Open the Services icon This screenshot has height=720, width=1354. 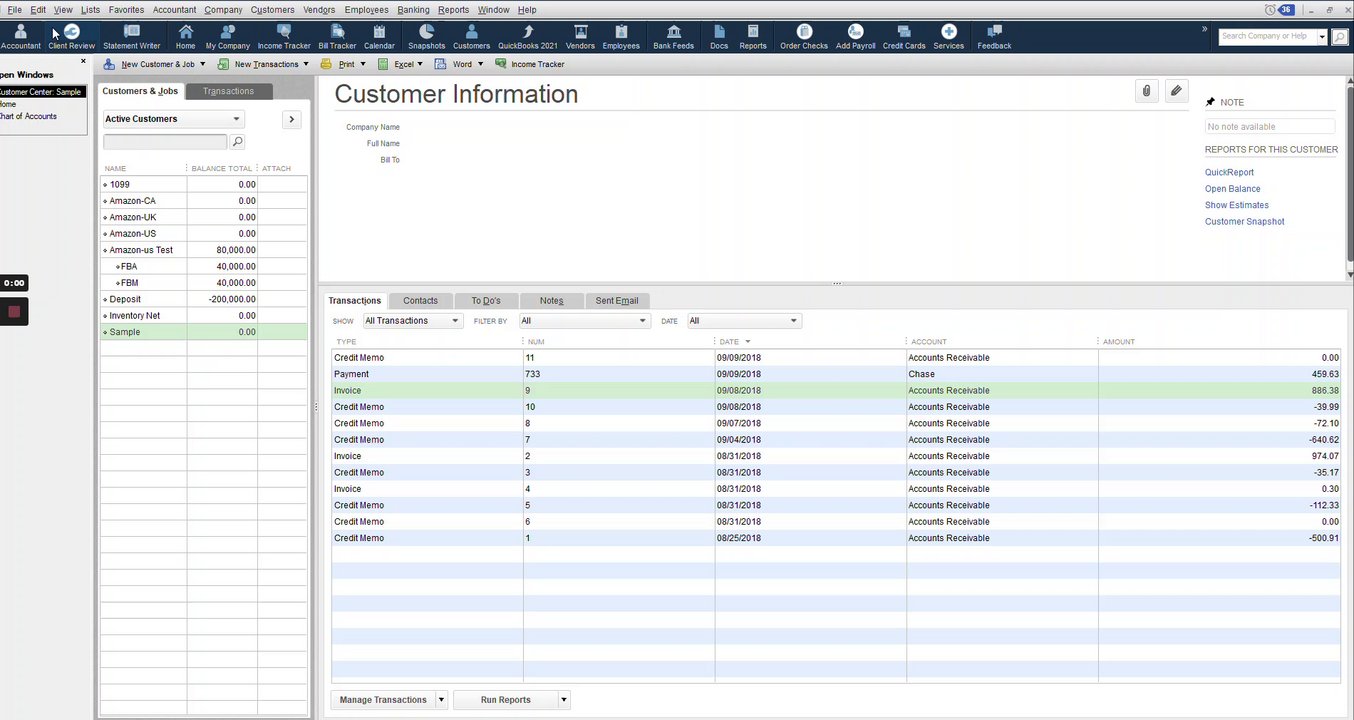[x=949, y=37]
